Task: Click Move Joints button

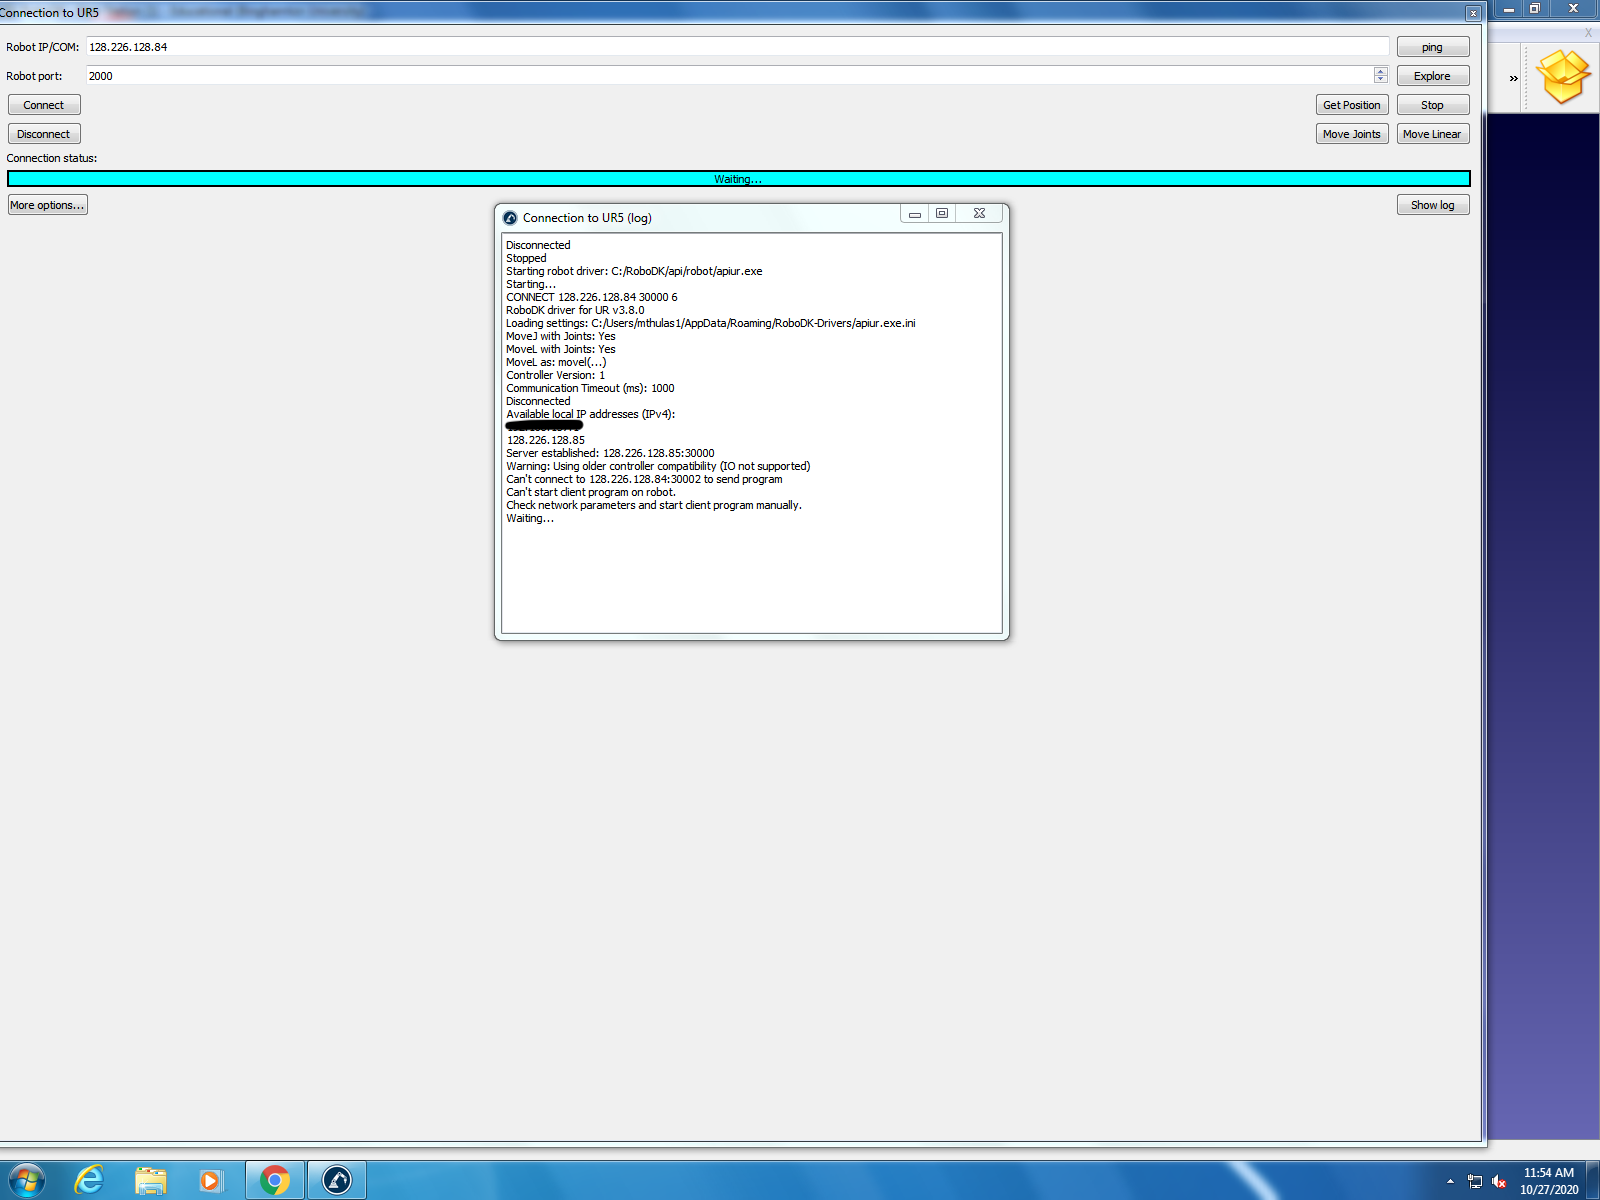Action: point(1352,134)
